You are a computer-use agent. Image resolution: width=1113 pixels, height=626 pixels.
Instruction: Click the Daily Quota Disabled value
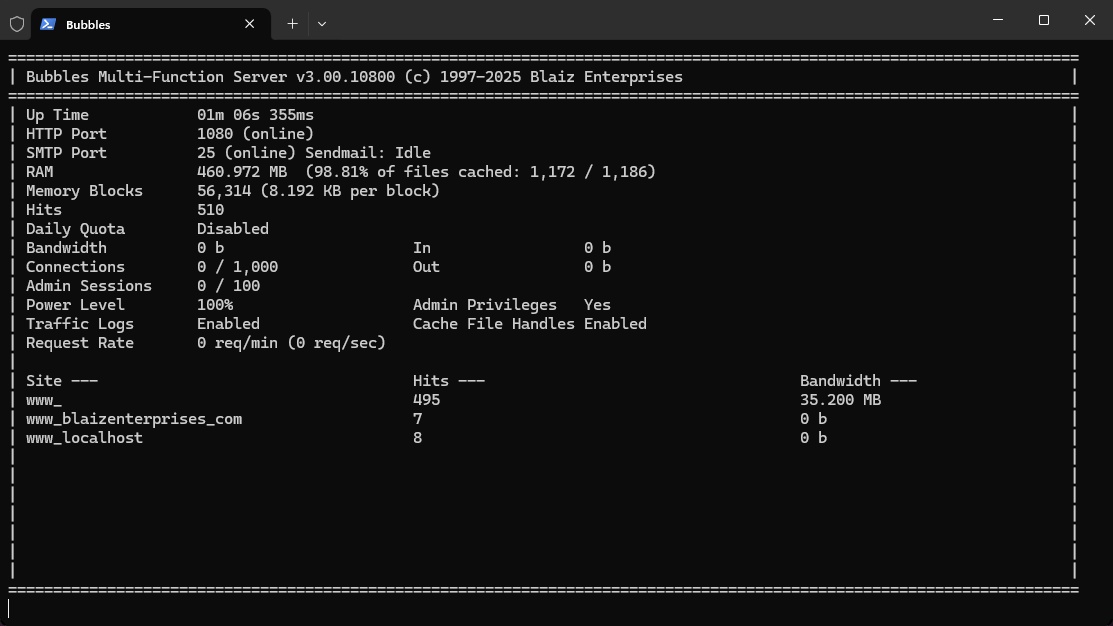pyautogui.click(x=233, y=229)
